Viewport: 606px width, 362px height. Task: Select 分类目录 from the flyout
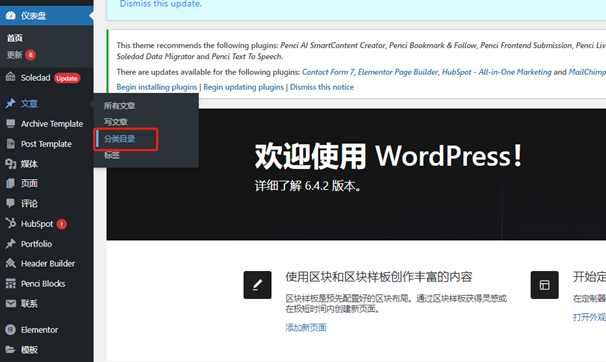(119, 139)
